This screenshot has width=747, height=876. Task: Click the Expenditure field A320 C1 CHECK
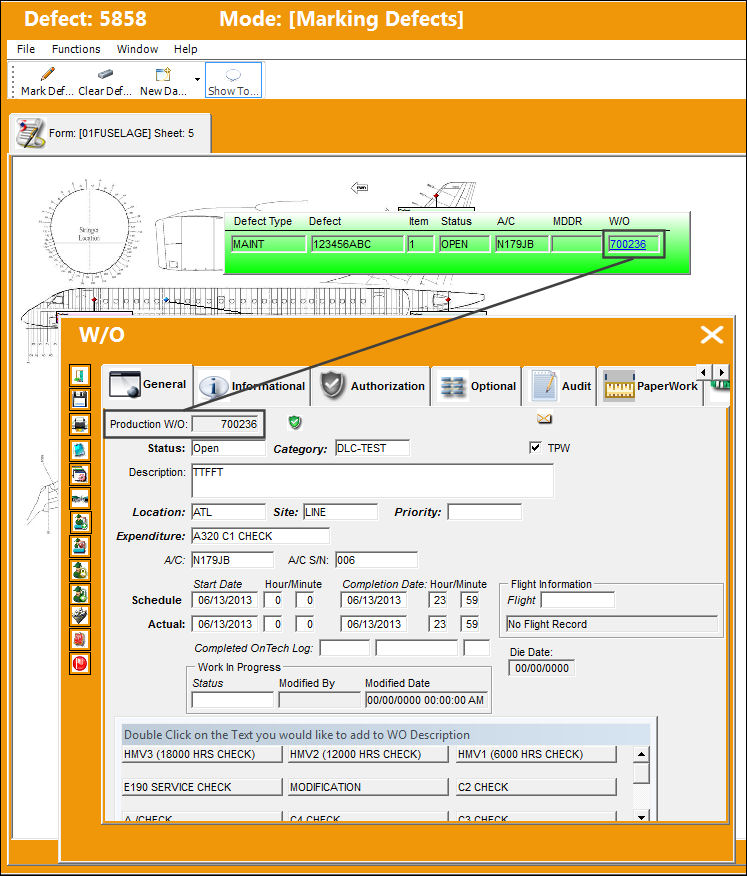pos(260,536)
